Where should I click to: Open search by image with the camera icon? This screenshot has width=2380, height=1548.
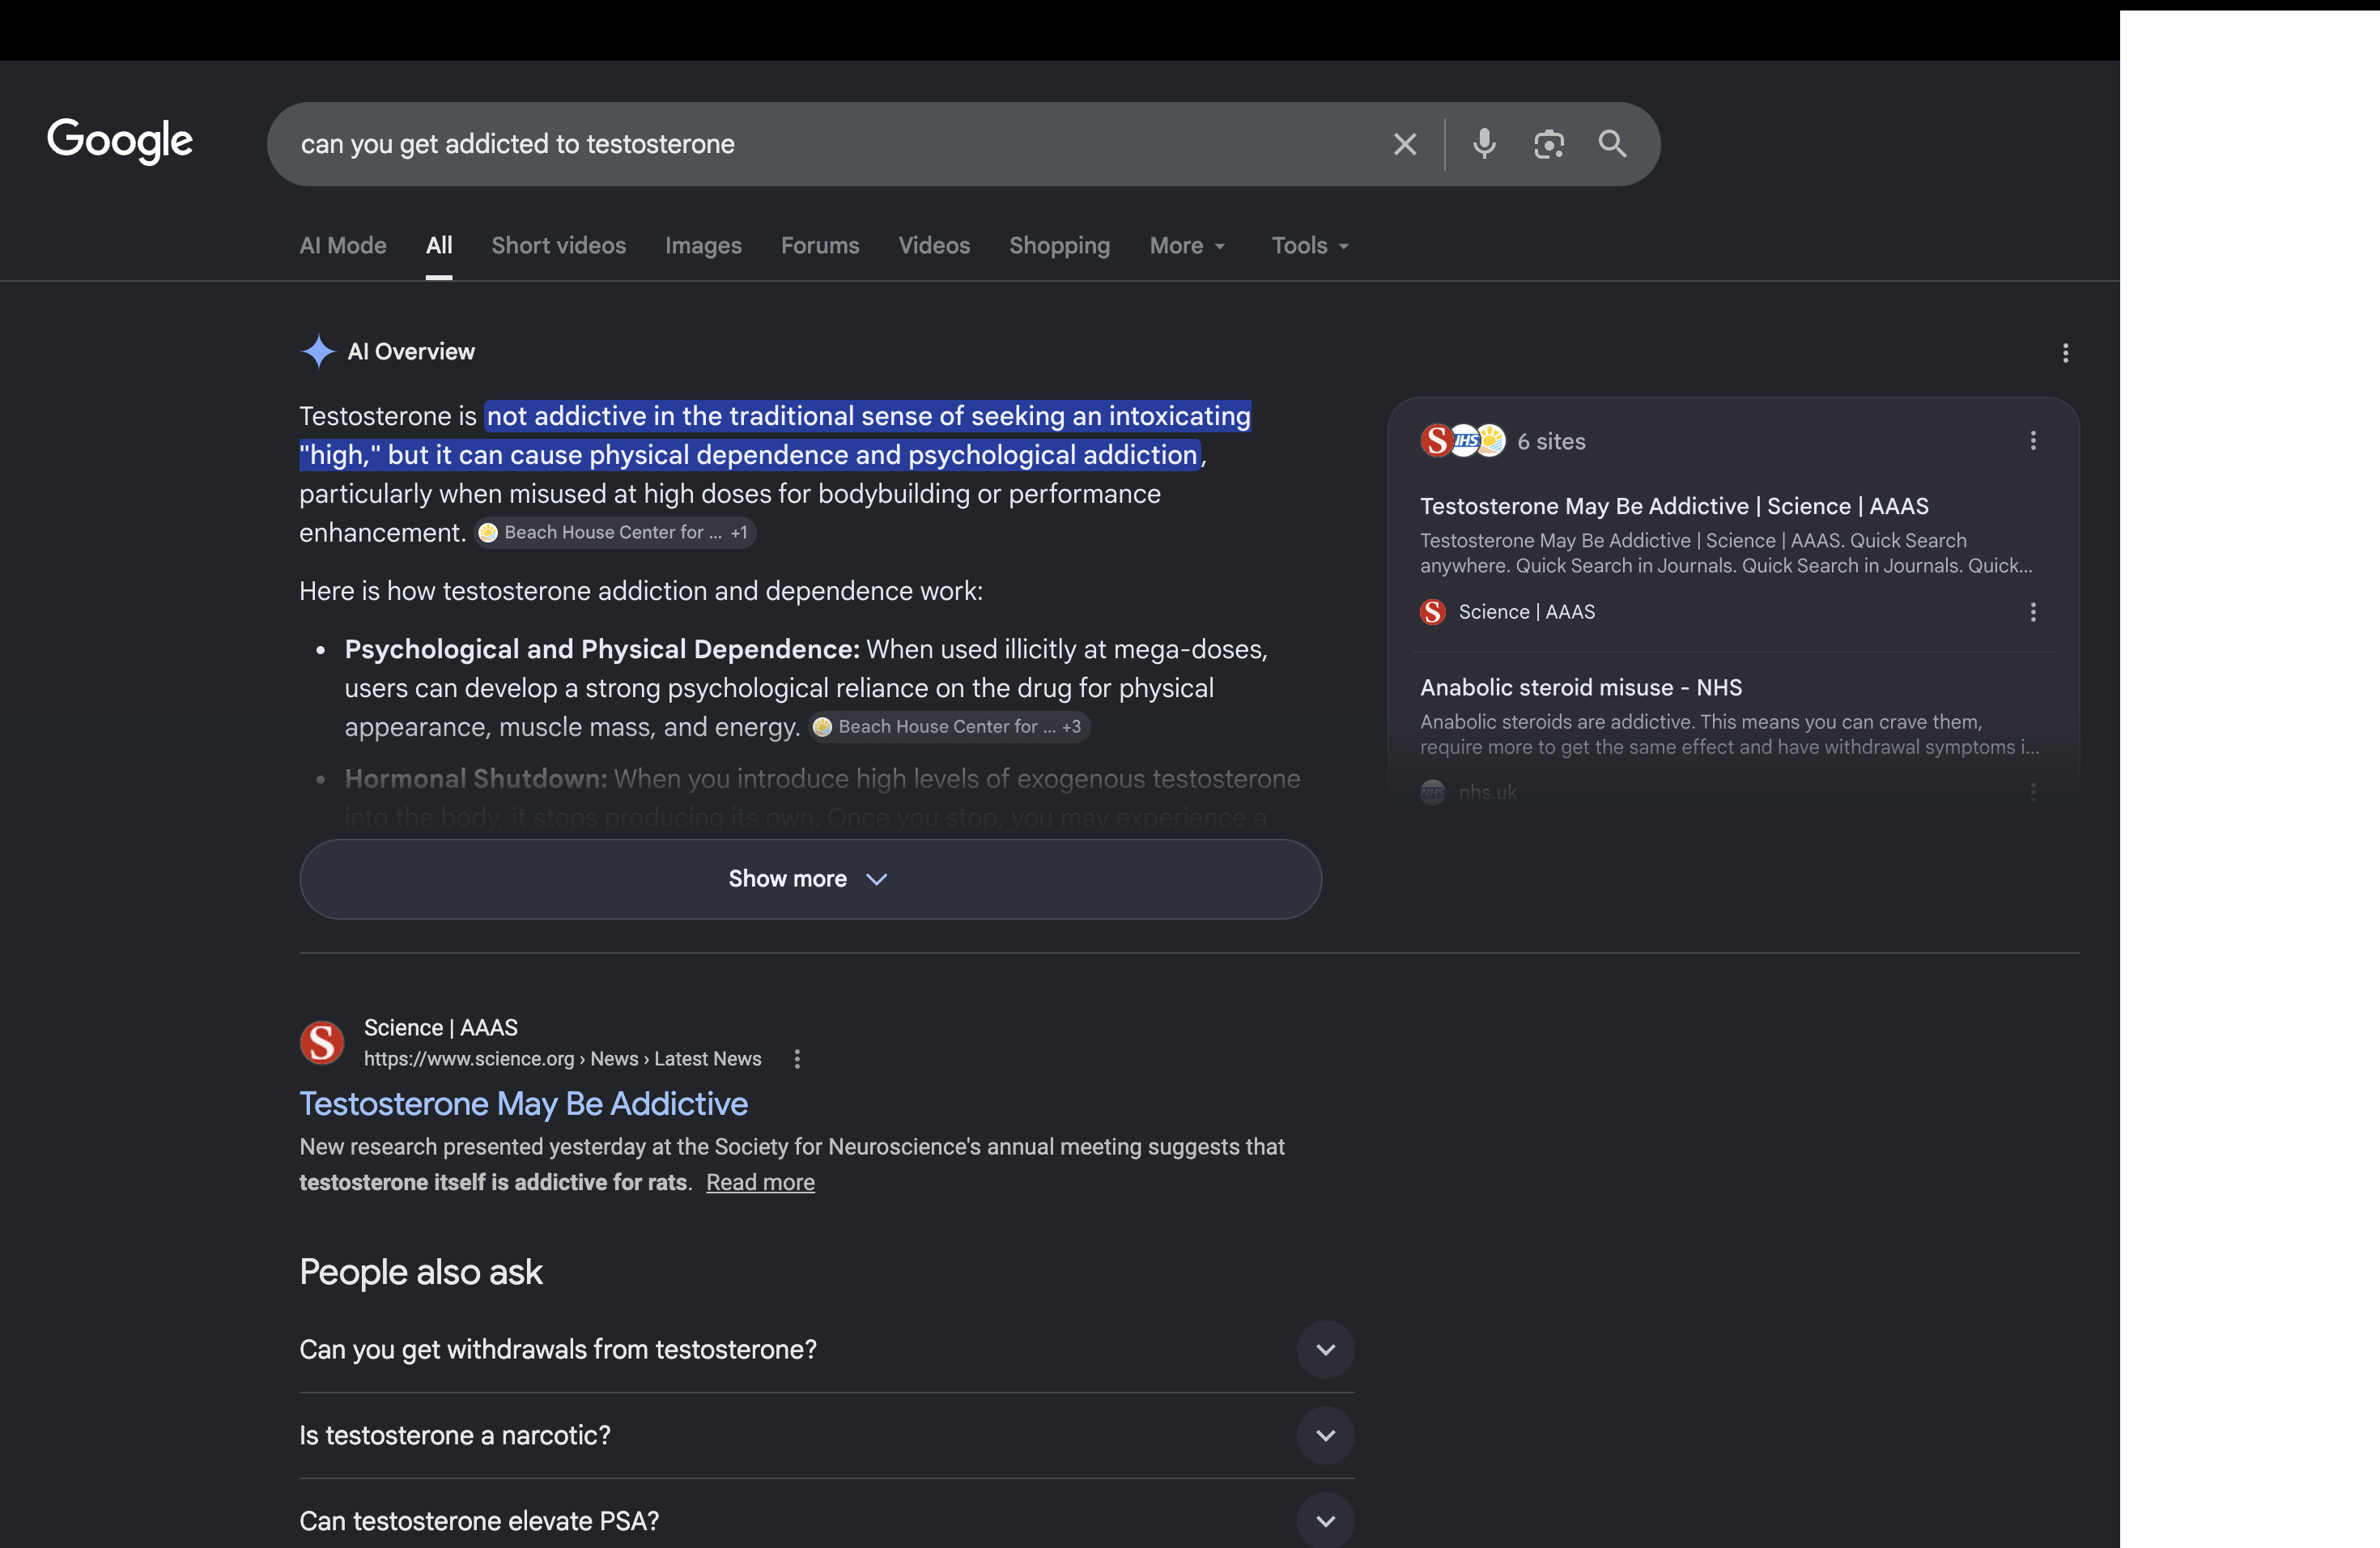(1548, 144)
